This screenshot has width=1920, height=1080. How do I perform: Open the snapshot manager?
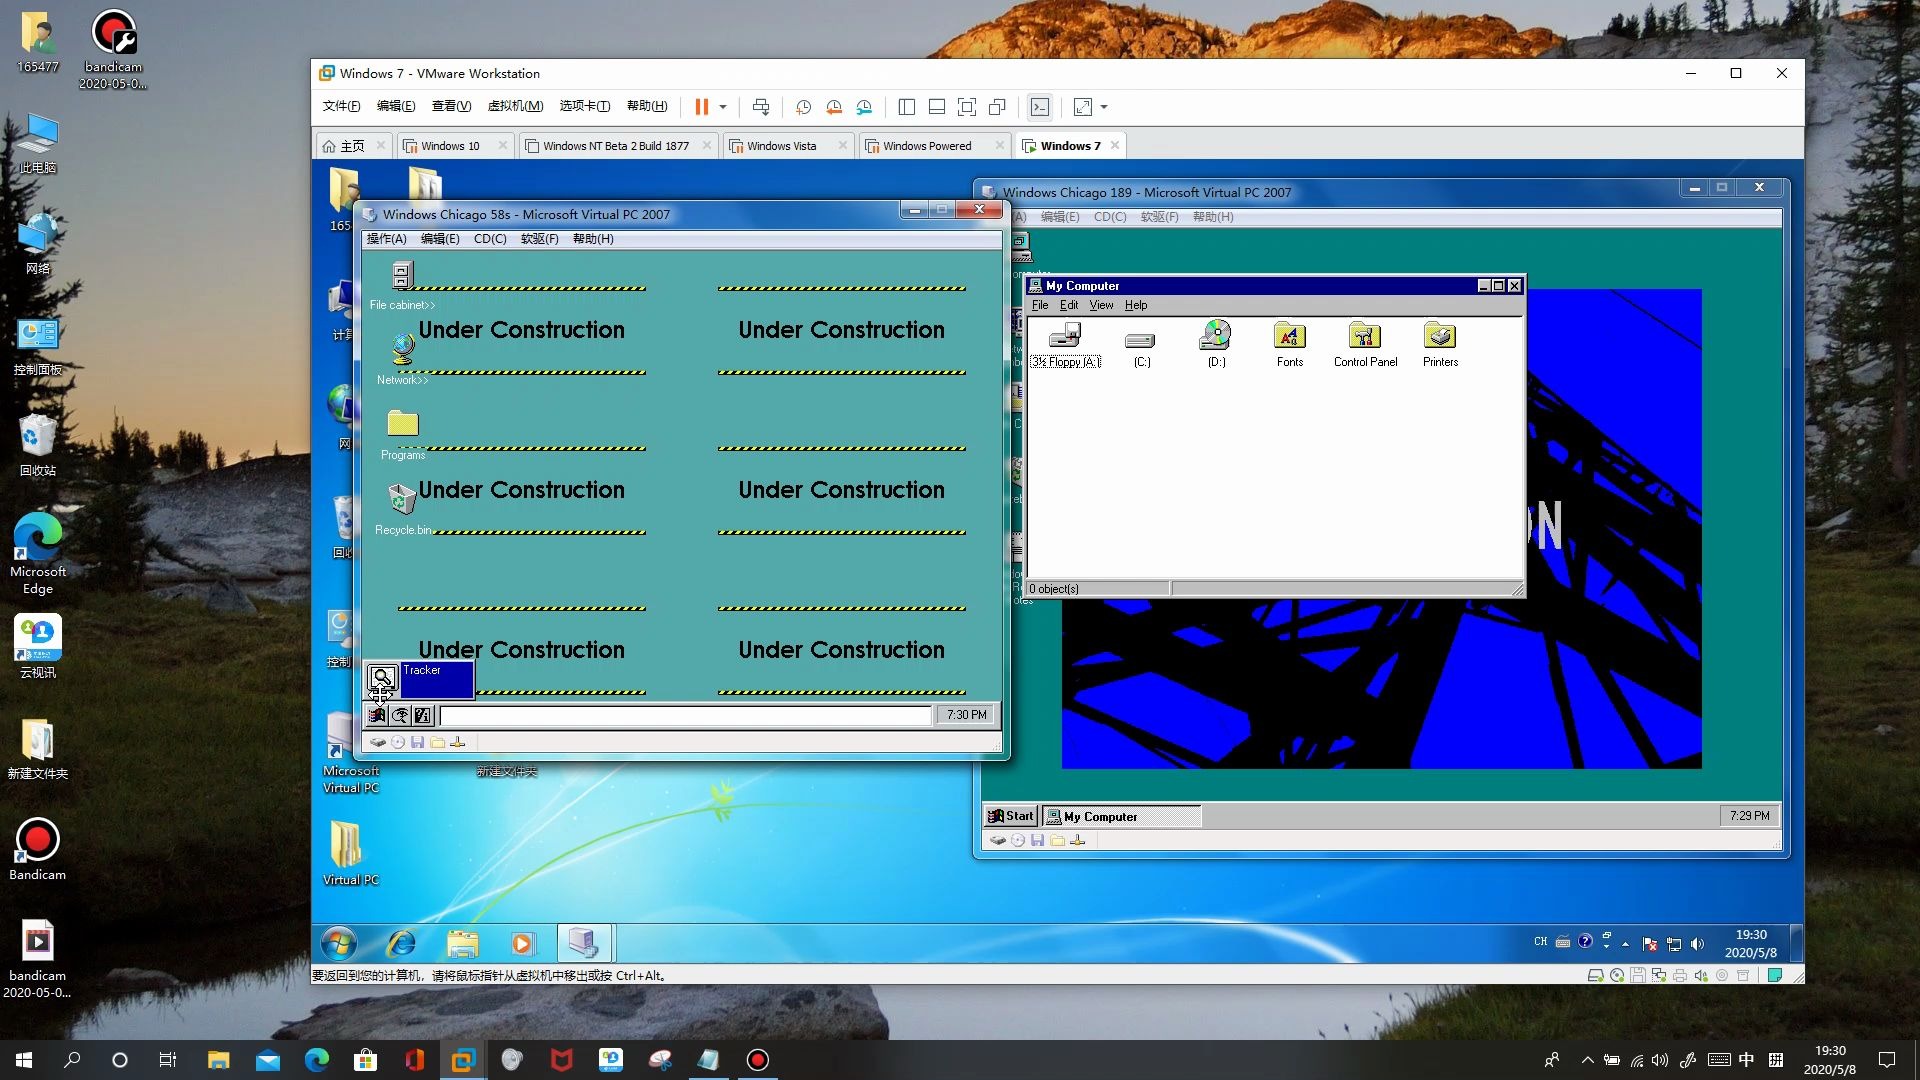point(864,107)
